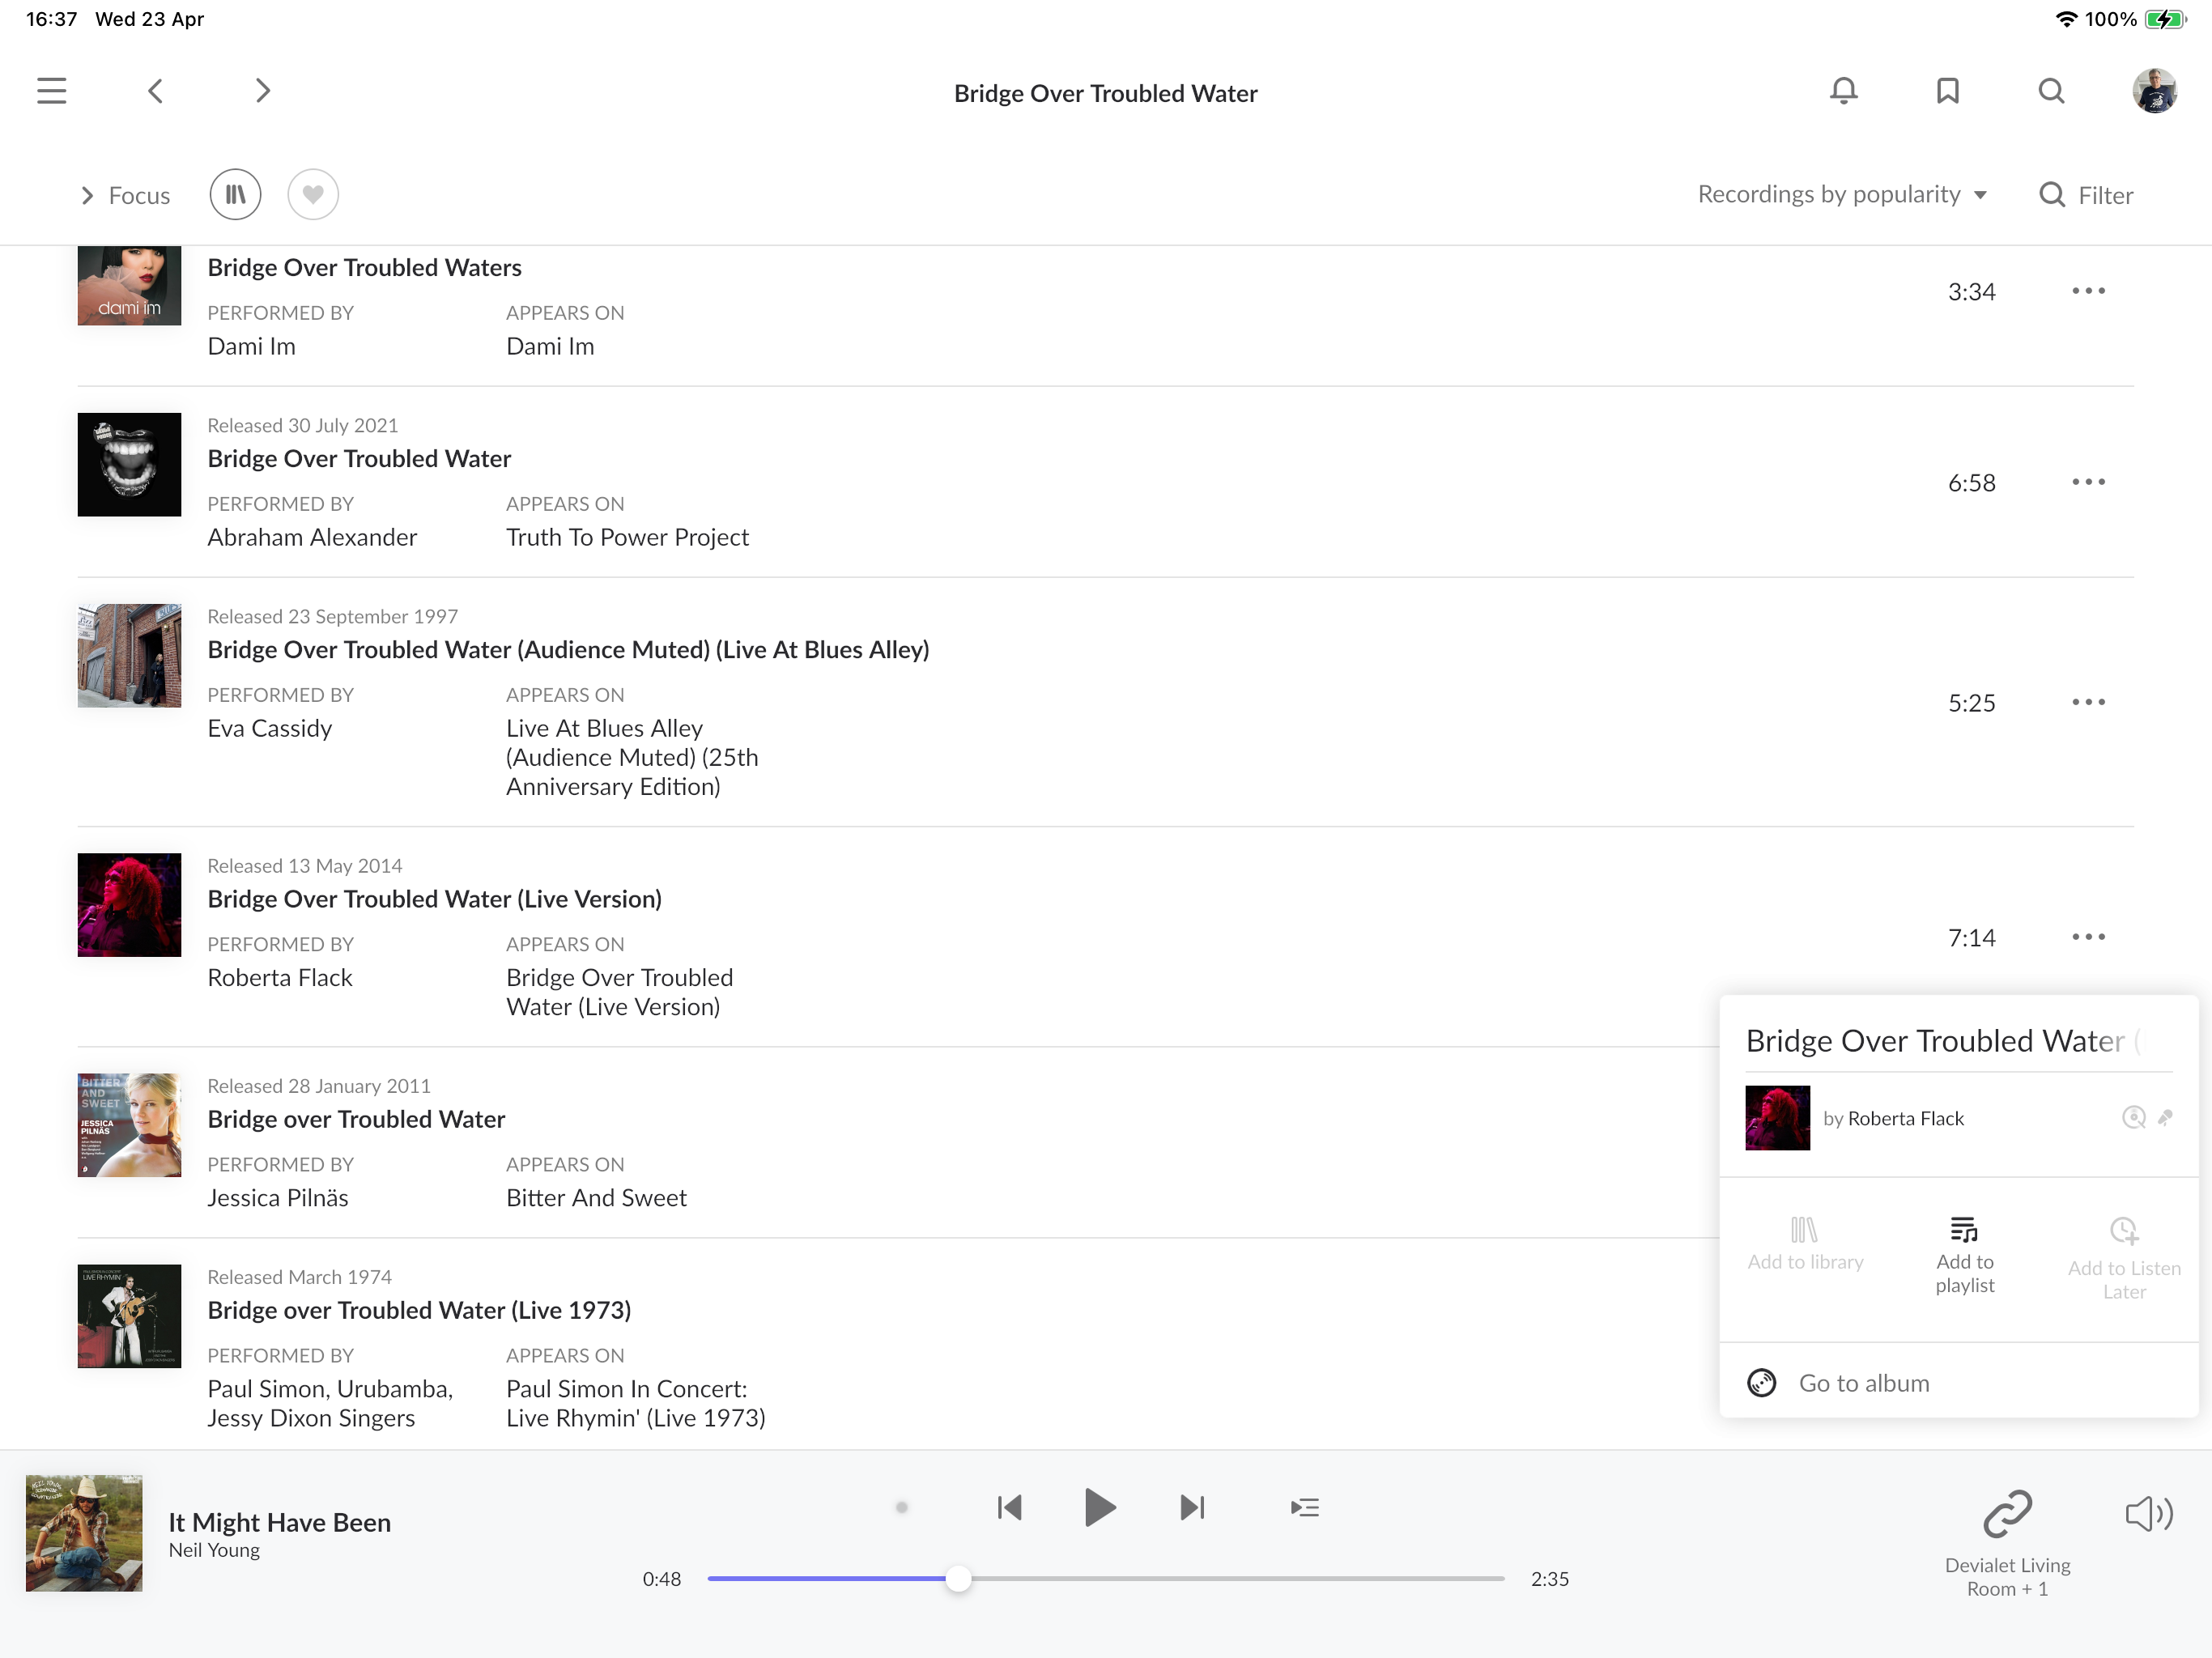Select Add to library in popup
This screenshot has height=1658, width=2212.
[1805, 1245]
